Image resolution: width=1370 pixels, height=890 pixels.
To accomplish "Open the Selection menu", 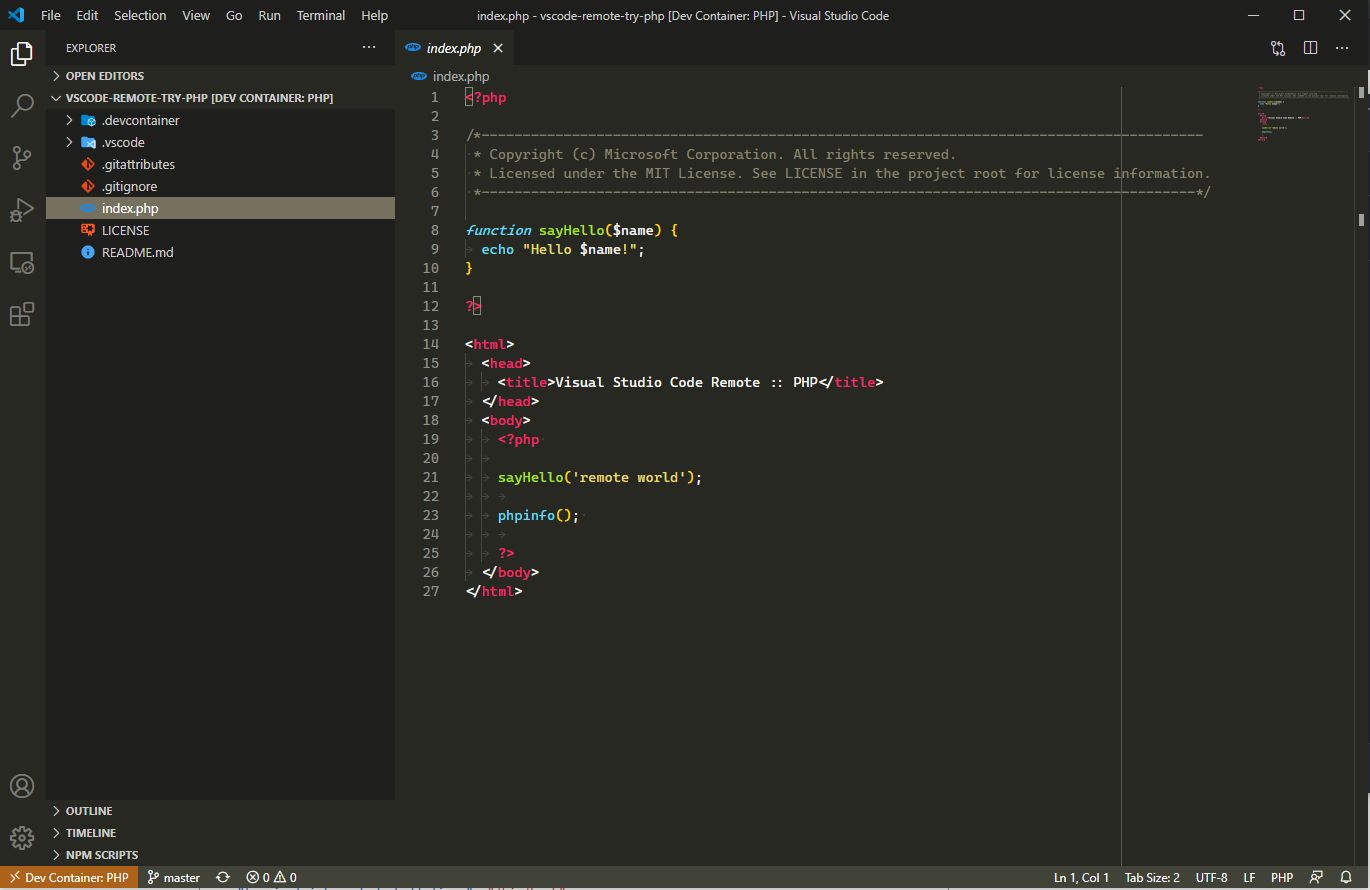I will 140,15.
